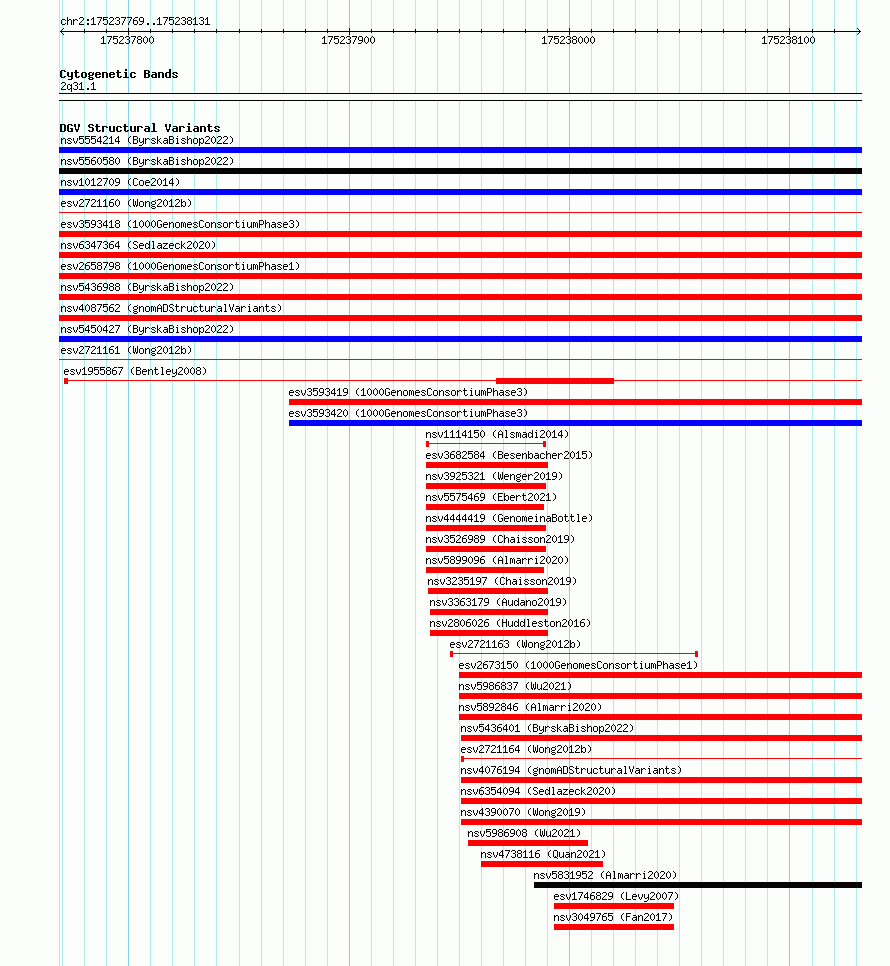Click the 175237900 ruler position label
The image size is (890, 966).
pyautogui.click(x=348, y=41)
